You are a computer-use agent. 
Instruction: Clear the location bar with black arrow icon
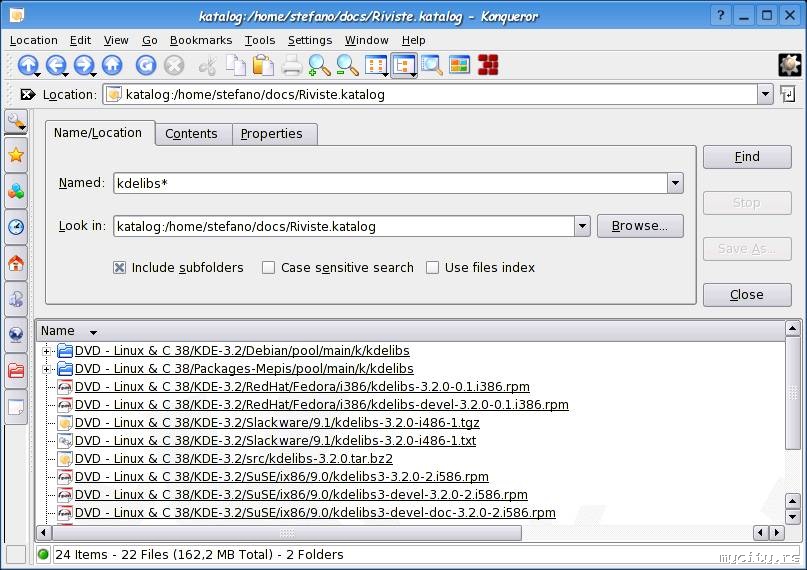[27, 95]
